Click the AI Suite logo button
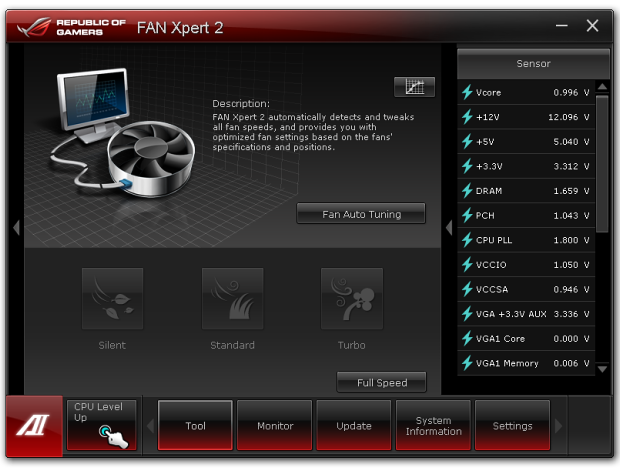Screen dimensions: 620x468 tap(34, 426)
